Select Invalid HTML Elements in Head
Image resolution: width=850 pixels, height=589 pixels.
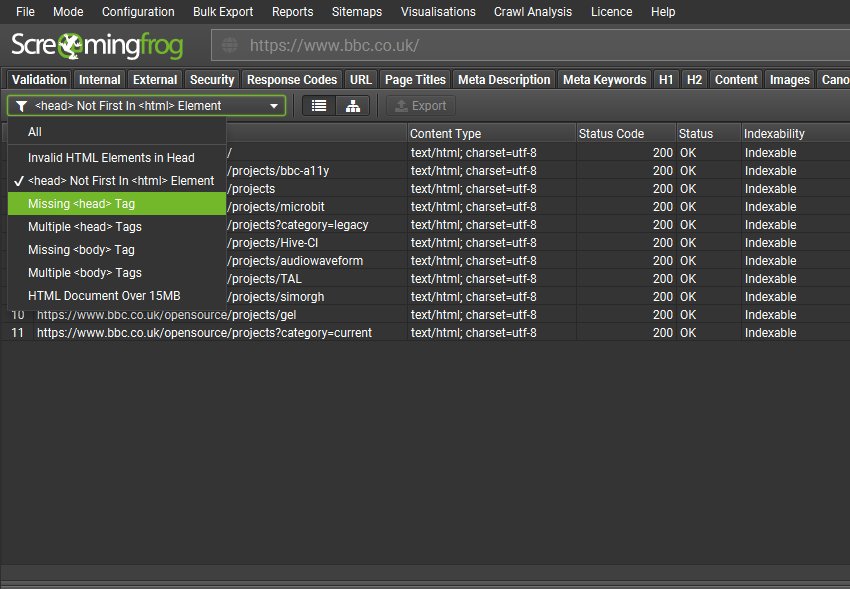111,158
